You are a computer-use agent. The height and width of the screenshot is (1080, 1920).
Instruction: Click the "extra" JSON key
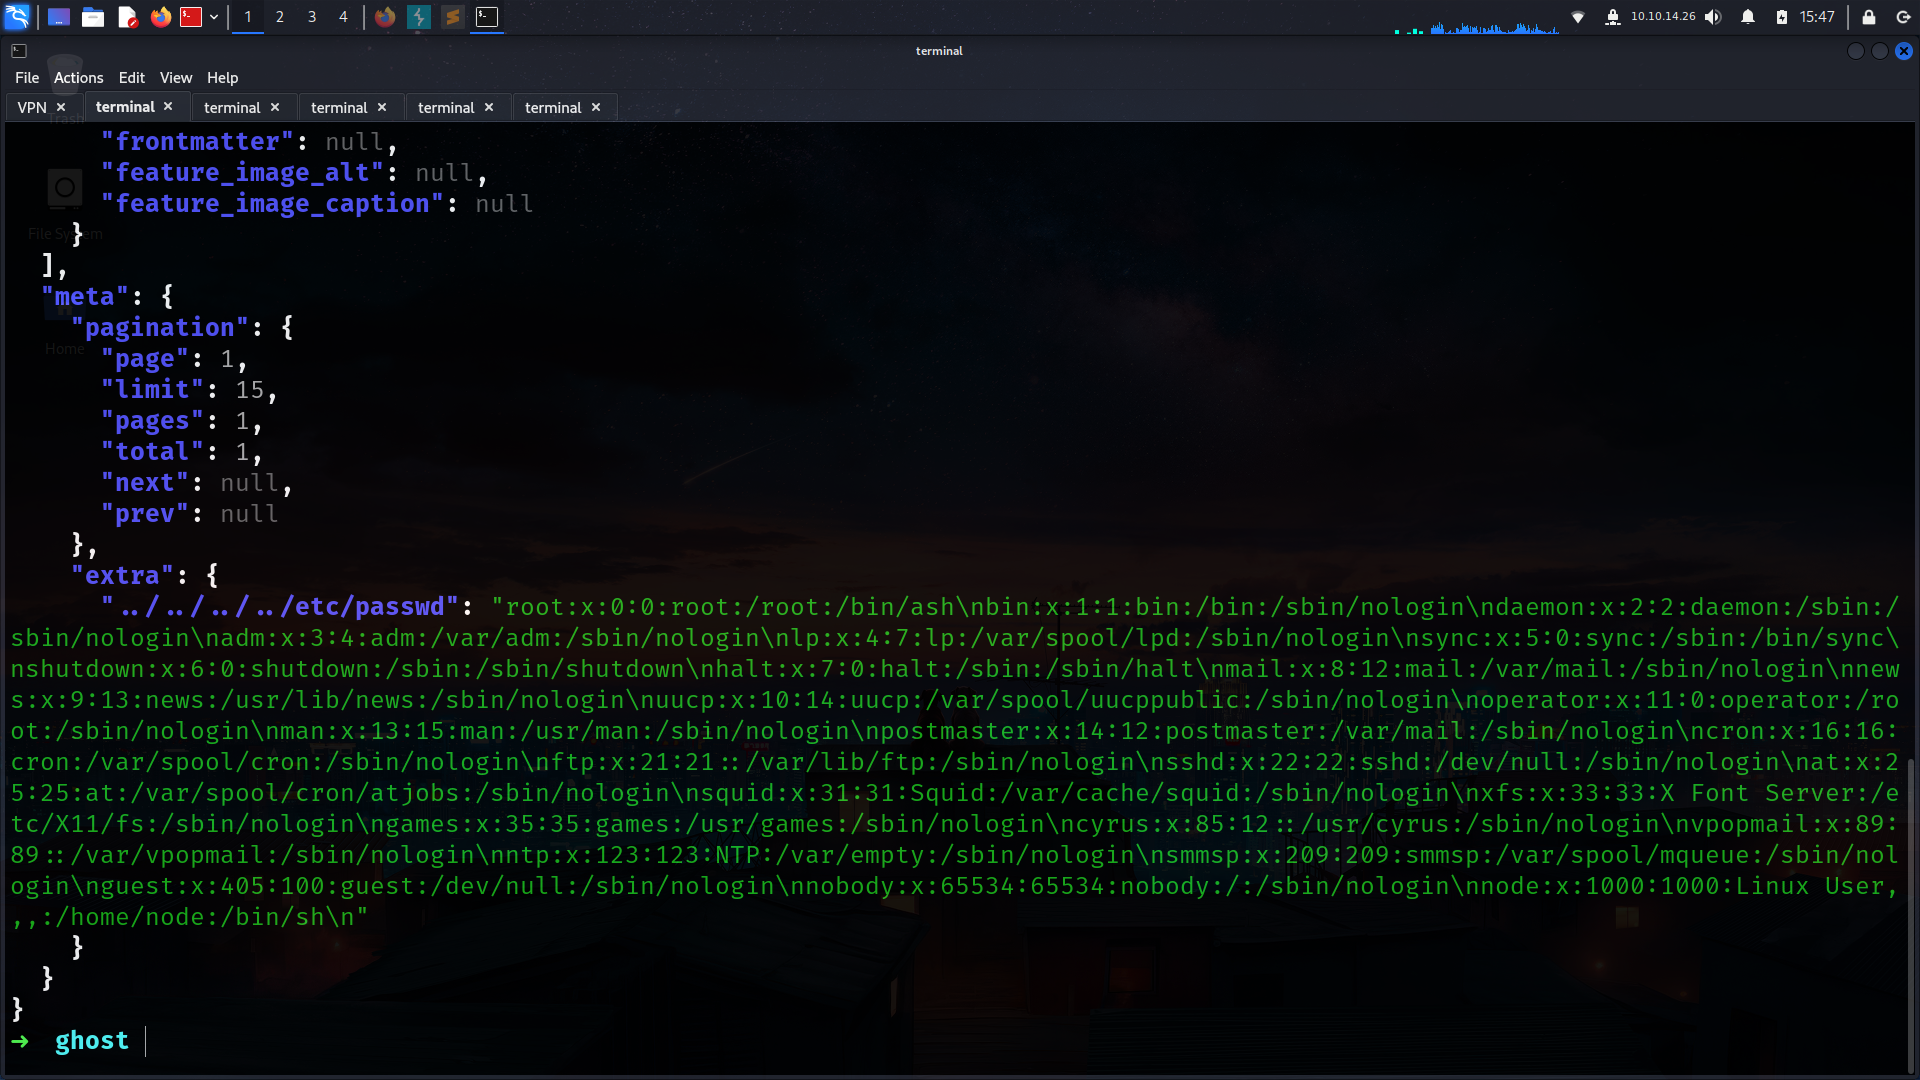pyautogui.click(x=122, y=576)
